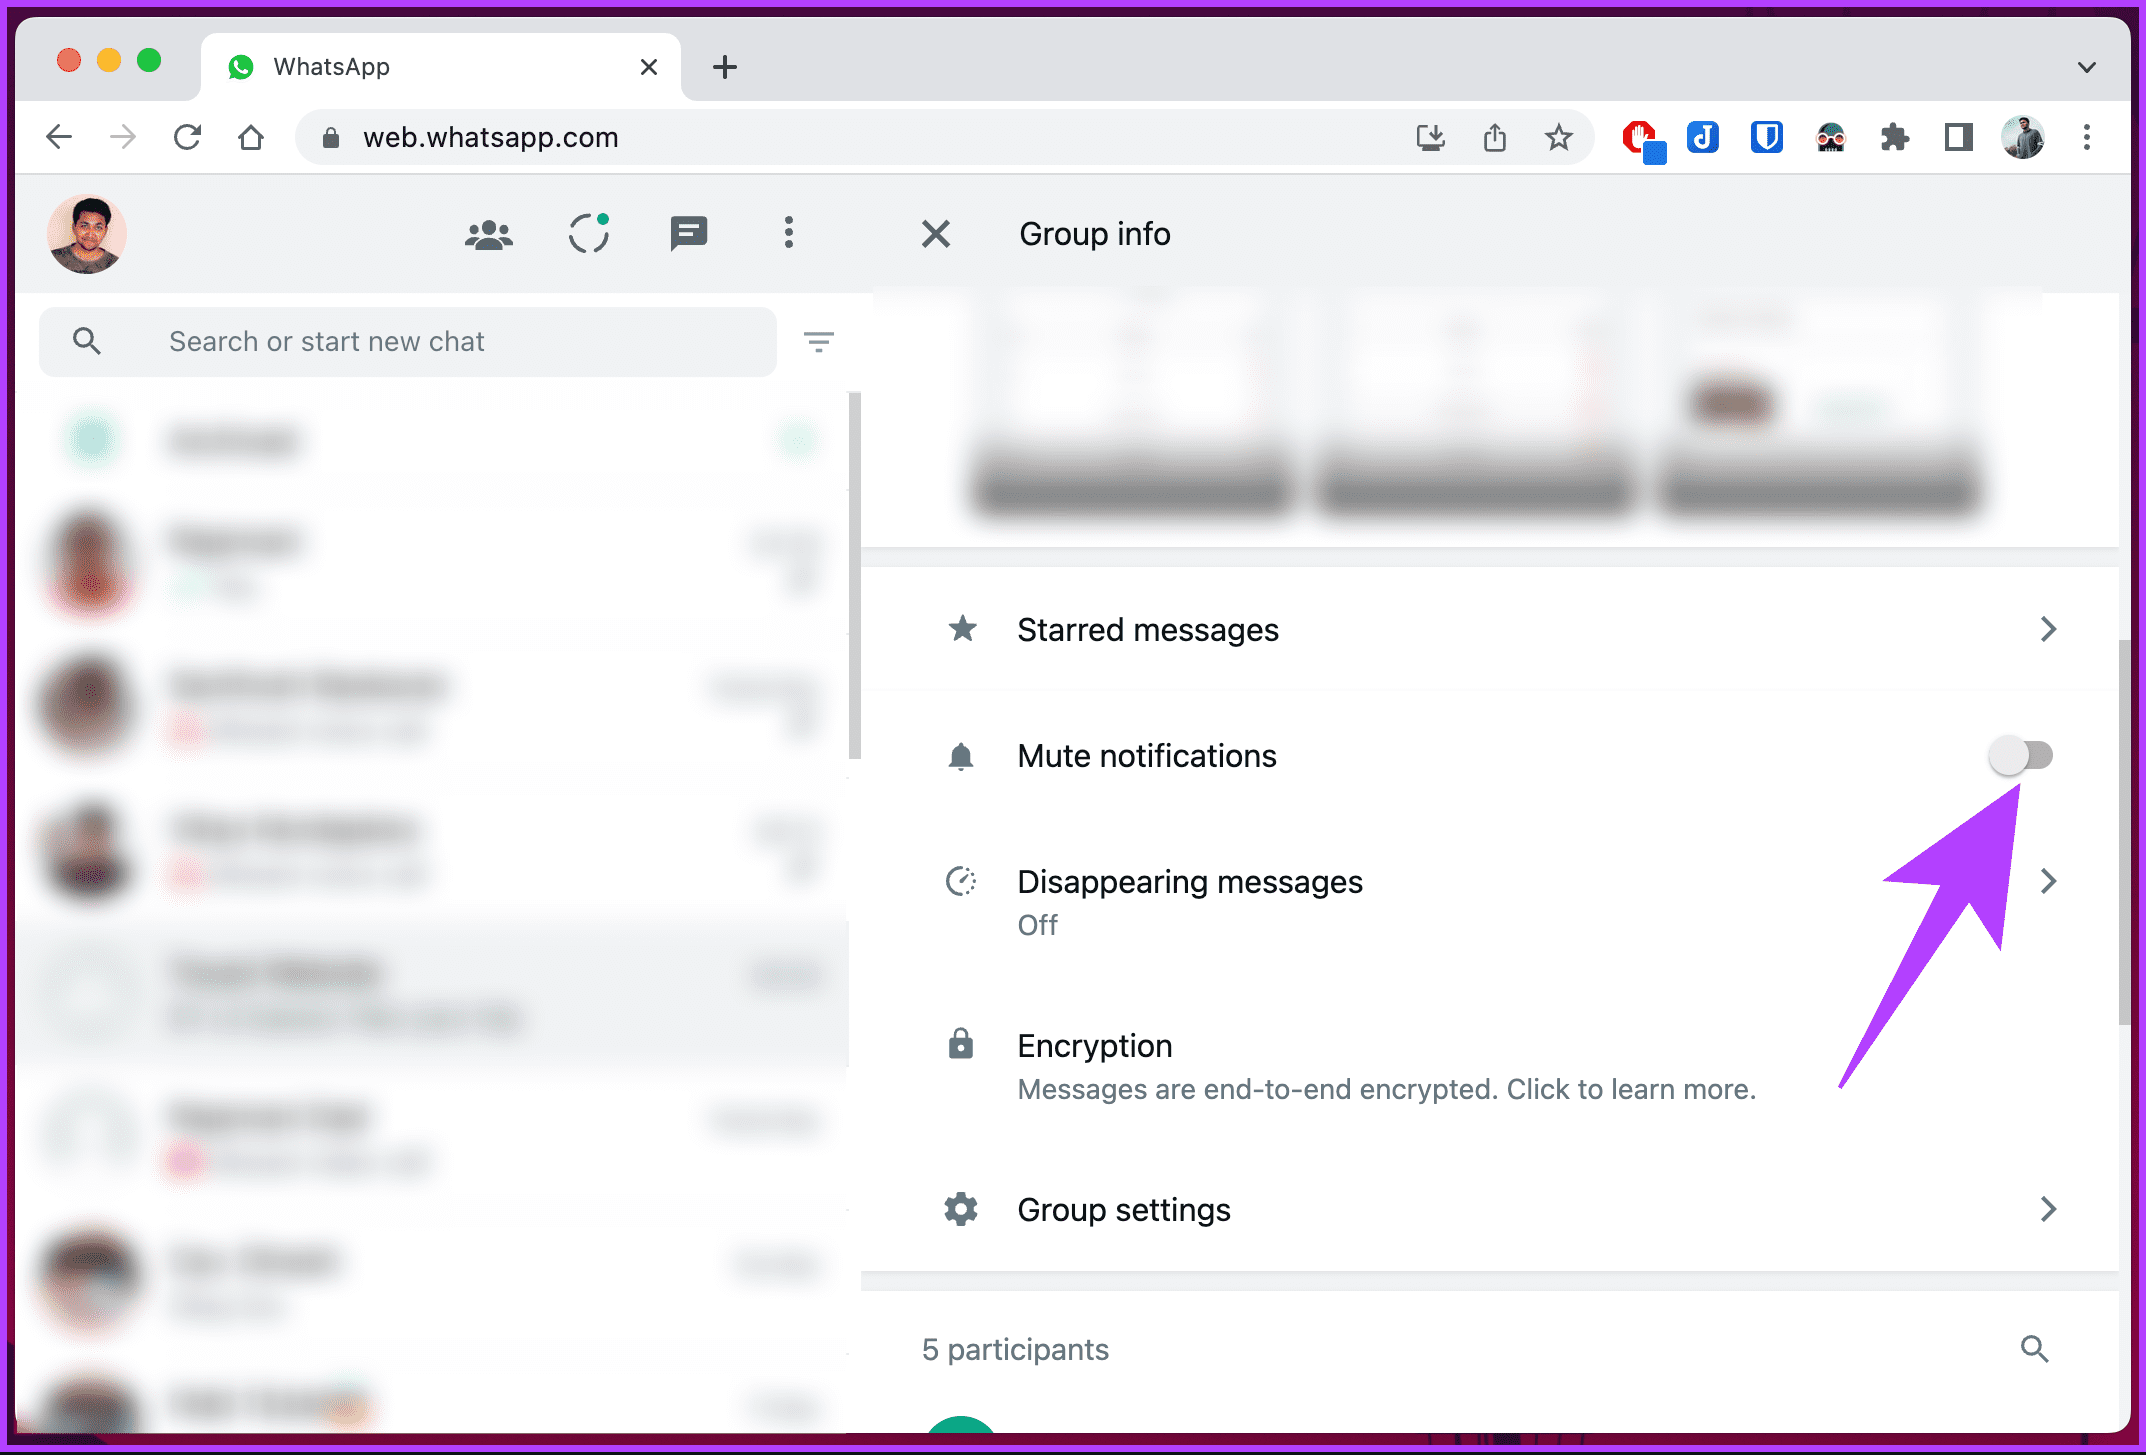Click the Search or start new chat field
The image size is (2146, 1455).
[x=408, y=342]
